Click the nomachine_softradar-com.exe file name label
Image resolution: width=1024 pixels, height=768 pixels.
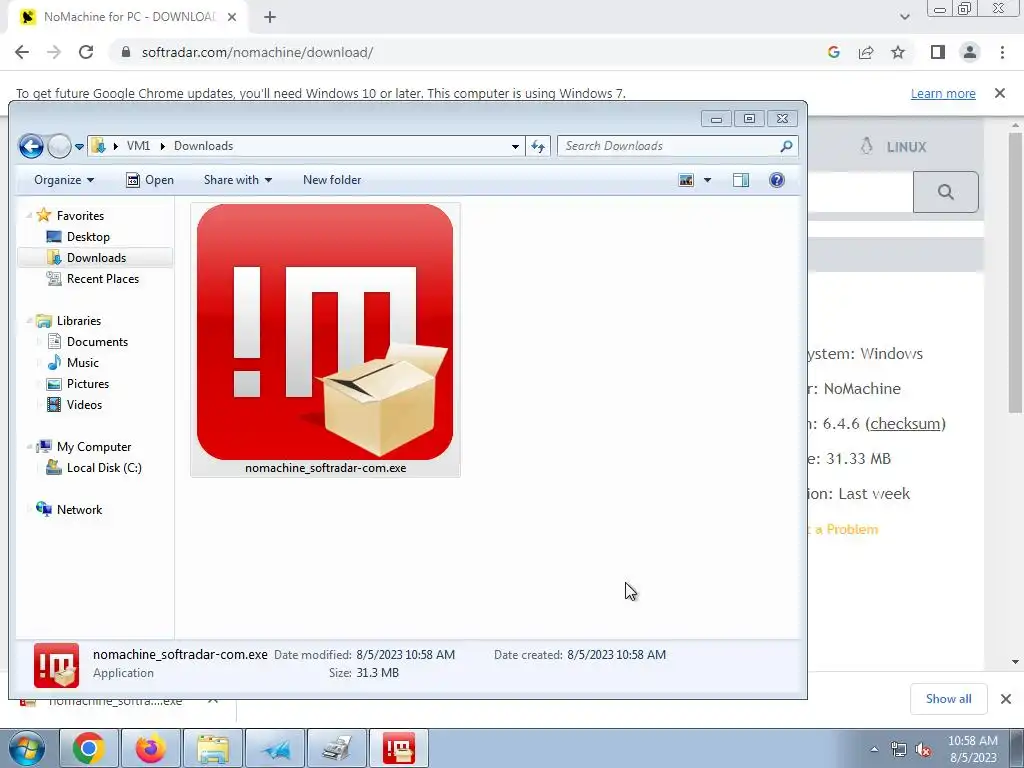325,468
